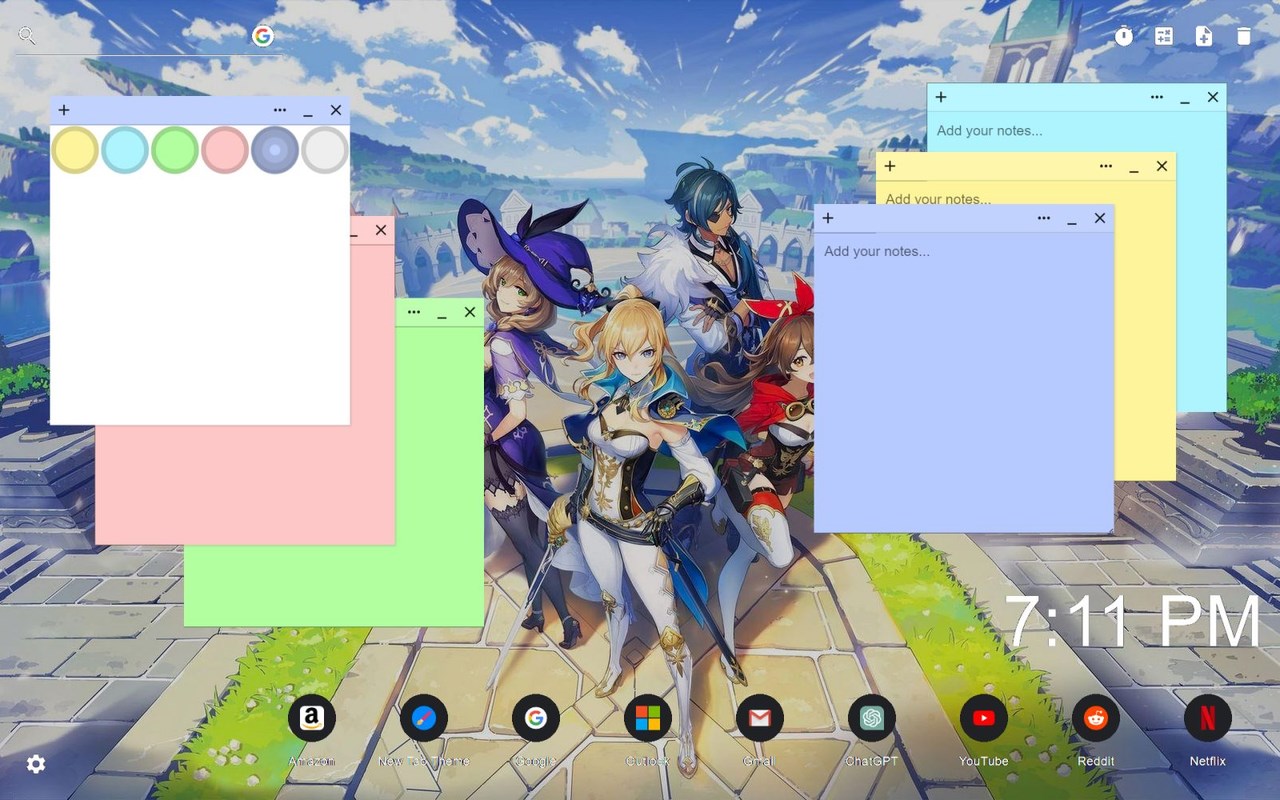Screen dimensions: 1280x800
Task: Open the yellow note's three-dot menu
Action: (x=1106, y=166)
